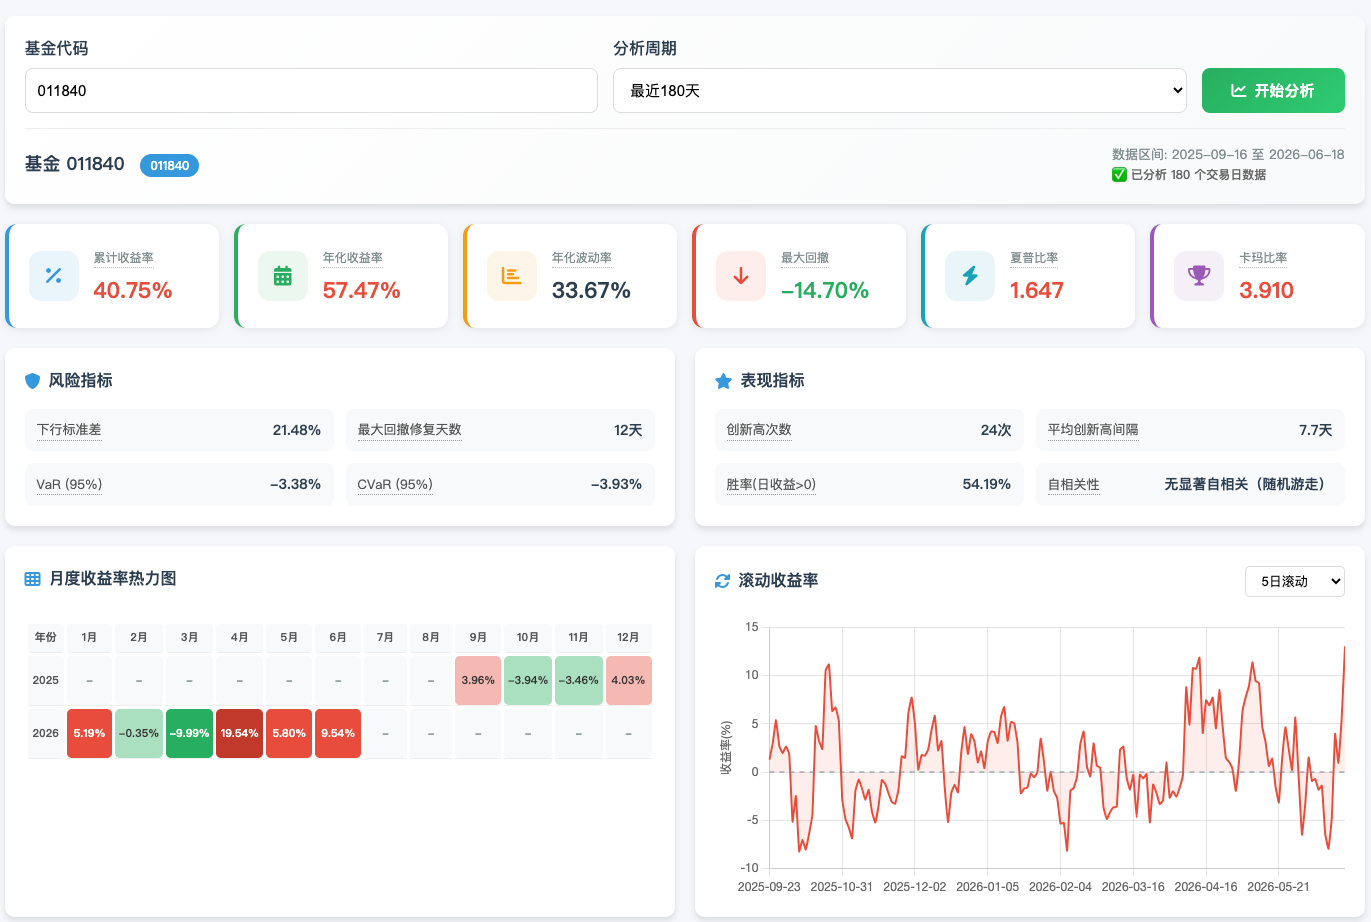Click the 2026 March -9.99% heatmap cell
The width and height of the screenshot is (1371, 922).
[190, 734]
